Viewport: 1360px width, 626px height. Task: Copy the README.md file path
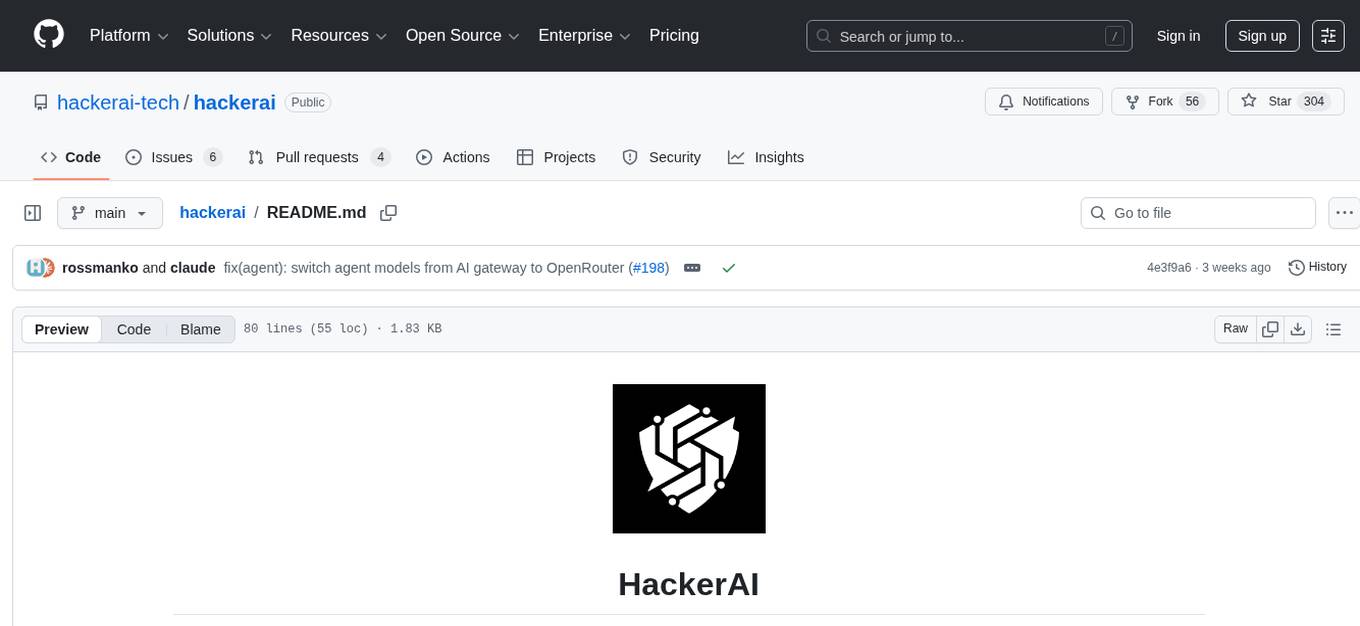[388, 213]
